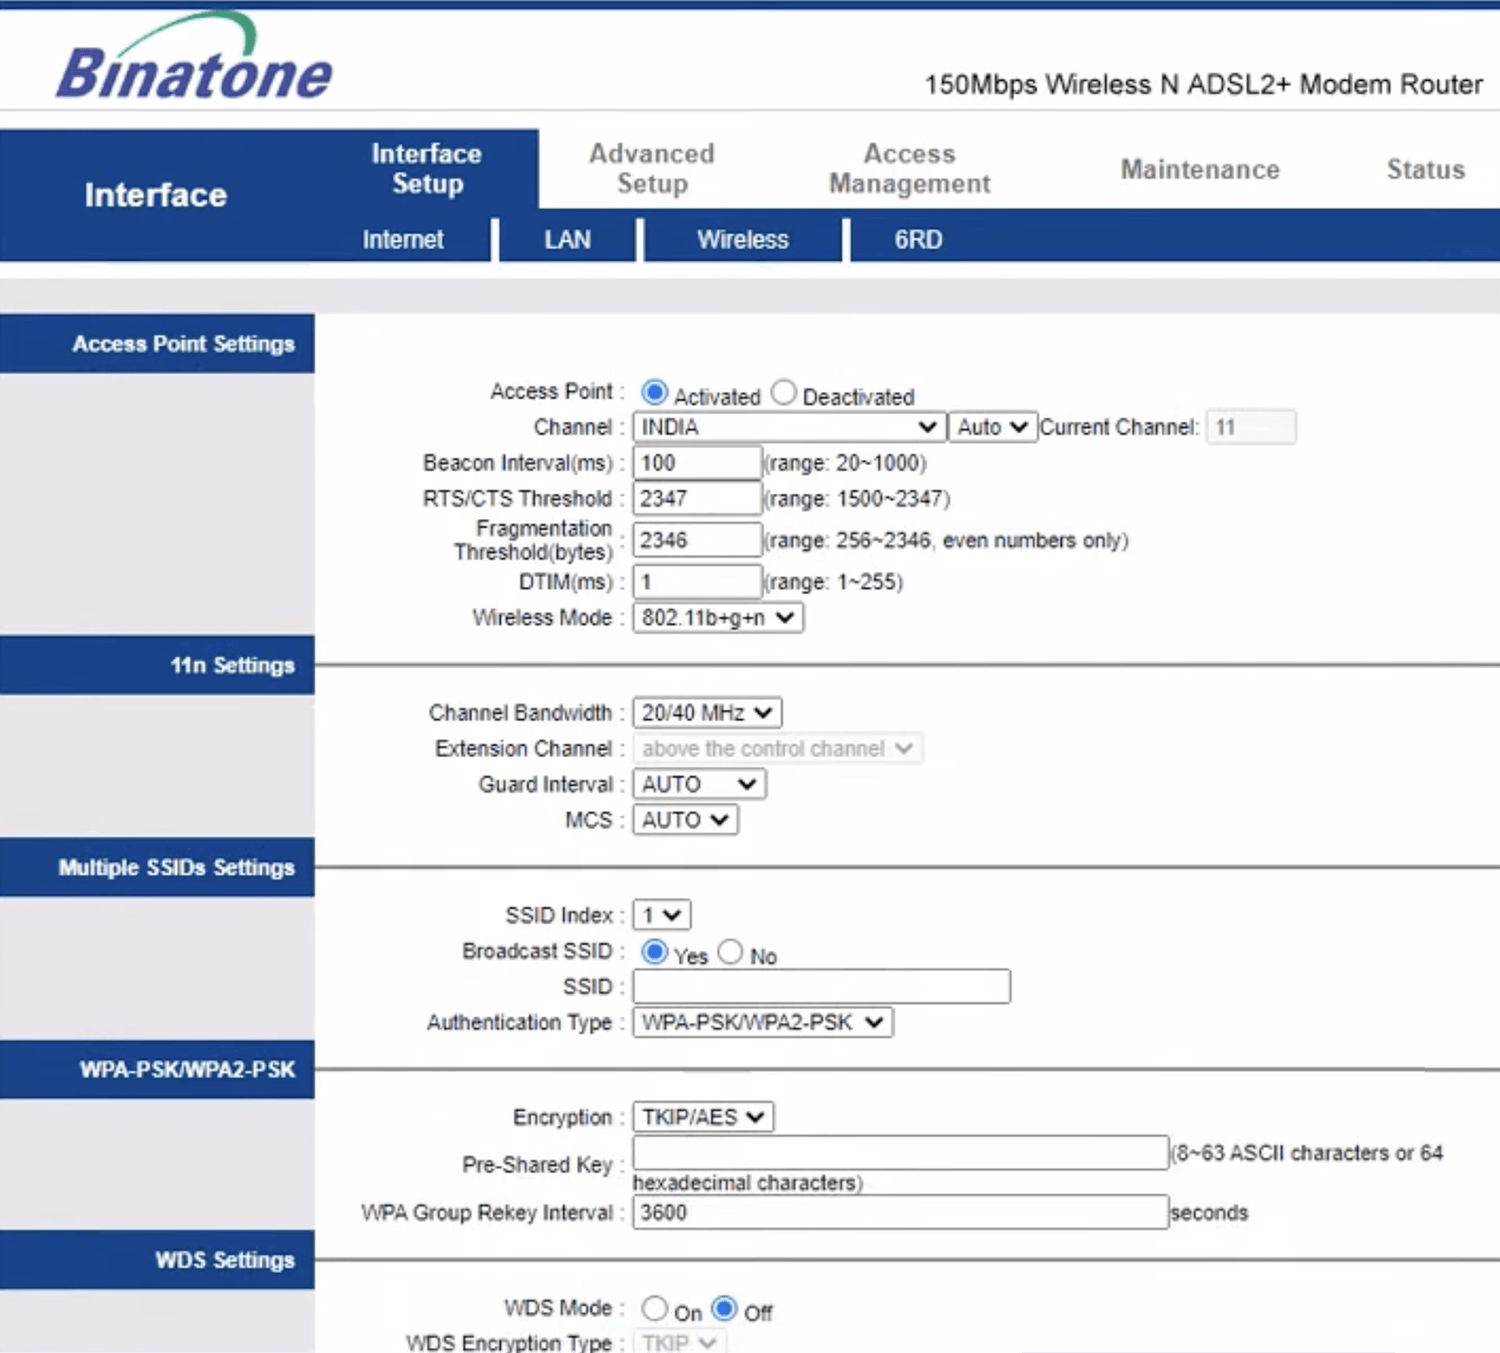1500x1353 pixels.
Task: Click the Binatone logo
Action: coord(194,62)
